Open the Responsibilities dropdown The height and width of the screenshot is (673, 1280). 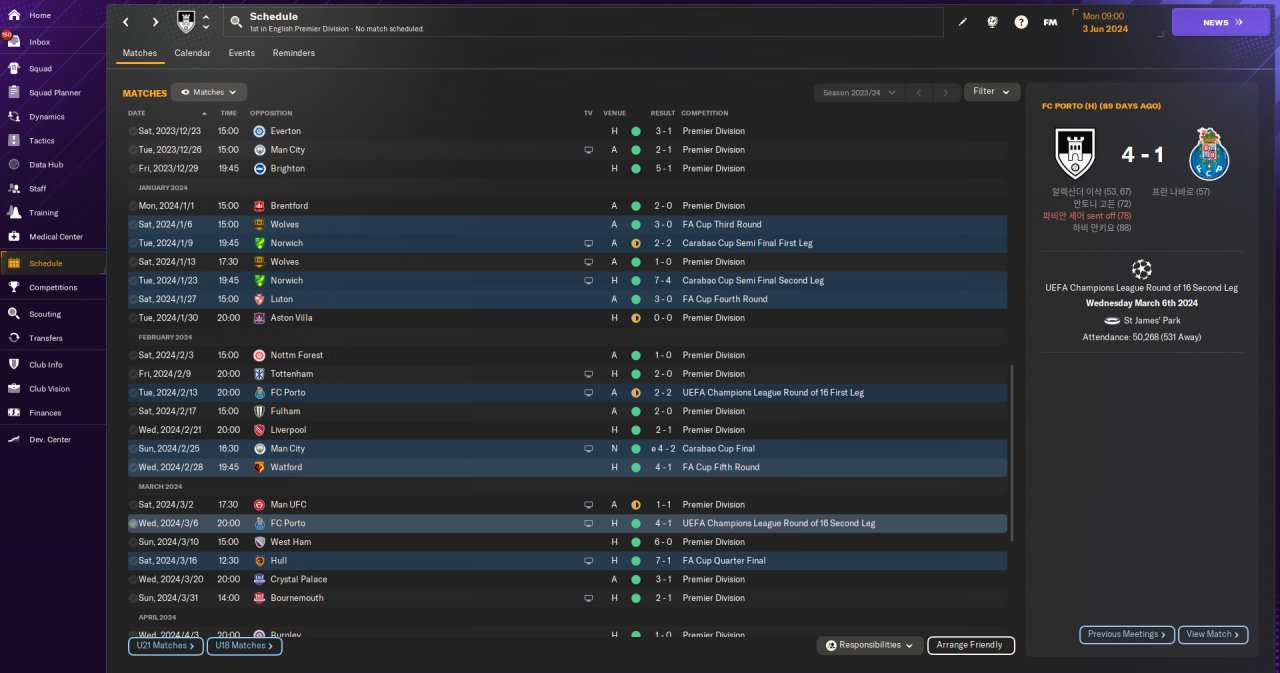[870, 646]
